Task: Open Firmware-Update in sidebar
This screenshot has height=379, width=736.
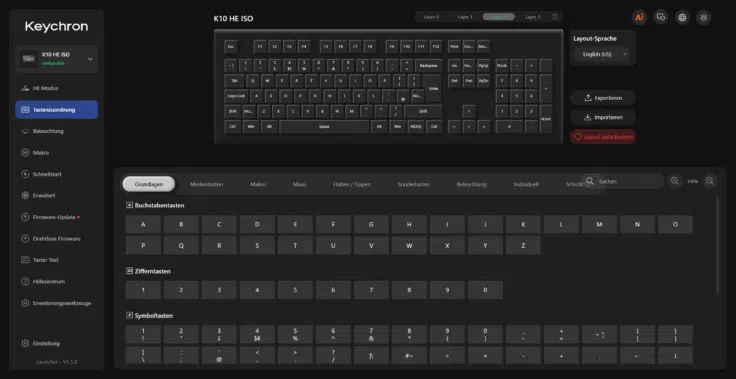Action: point(57,217)
